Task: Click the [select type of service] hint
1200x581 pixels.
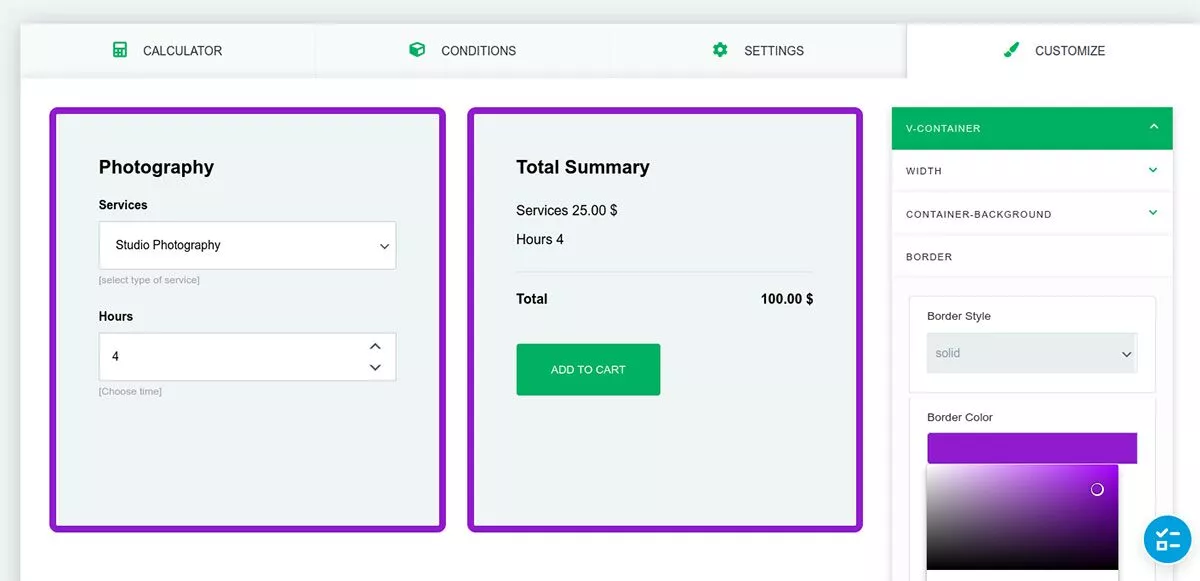Action: tap(149, 280)
